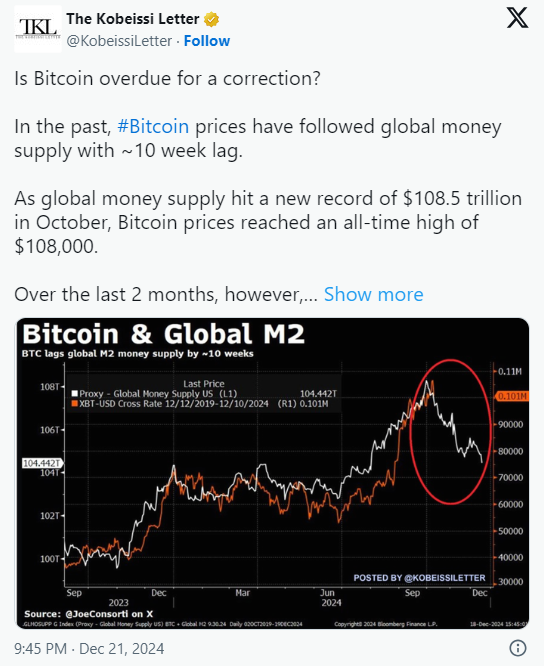Image resolution: width=544 pixels, height=666 pixels.
Task: Click the white Global Money Supply legend swatch
Action: (x=75, y=393)
